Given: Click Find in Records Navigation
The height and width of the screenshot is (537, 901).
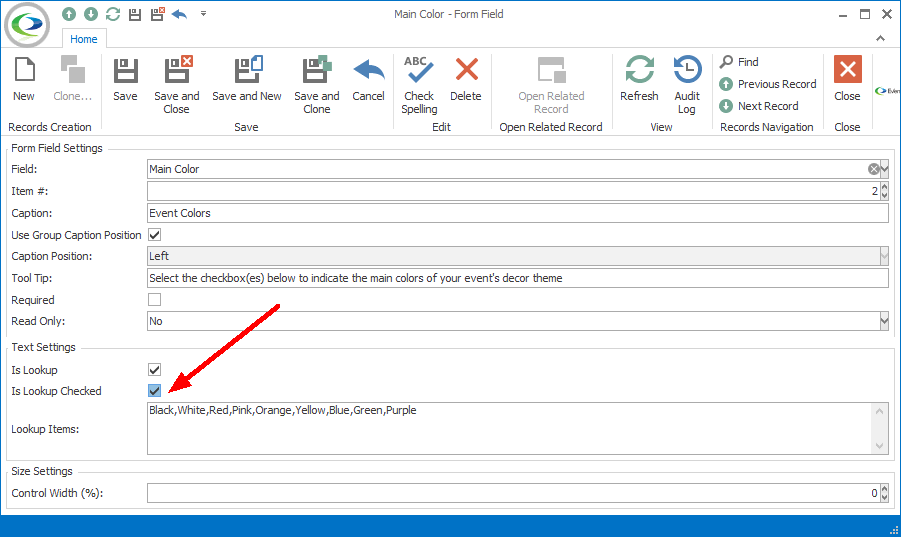Looking at the screenshot, I should pyautogui.click(x=740, y=61).
